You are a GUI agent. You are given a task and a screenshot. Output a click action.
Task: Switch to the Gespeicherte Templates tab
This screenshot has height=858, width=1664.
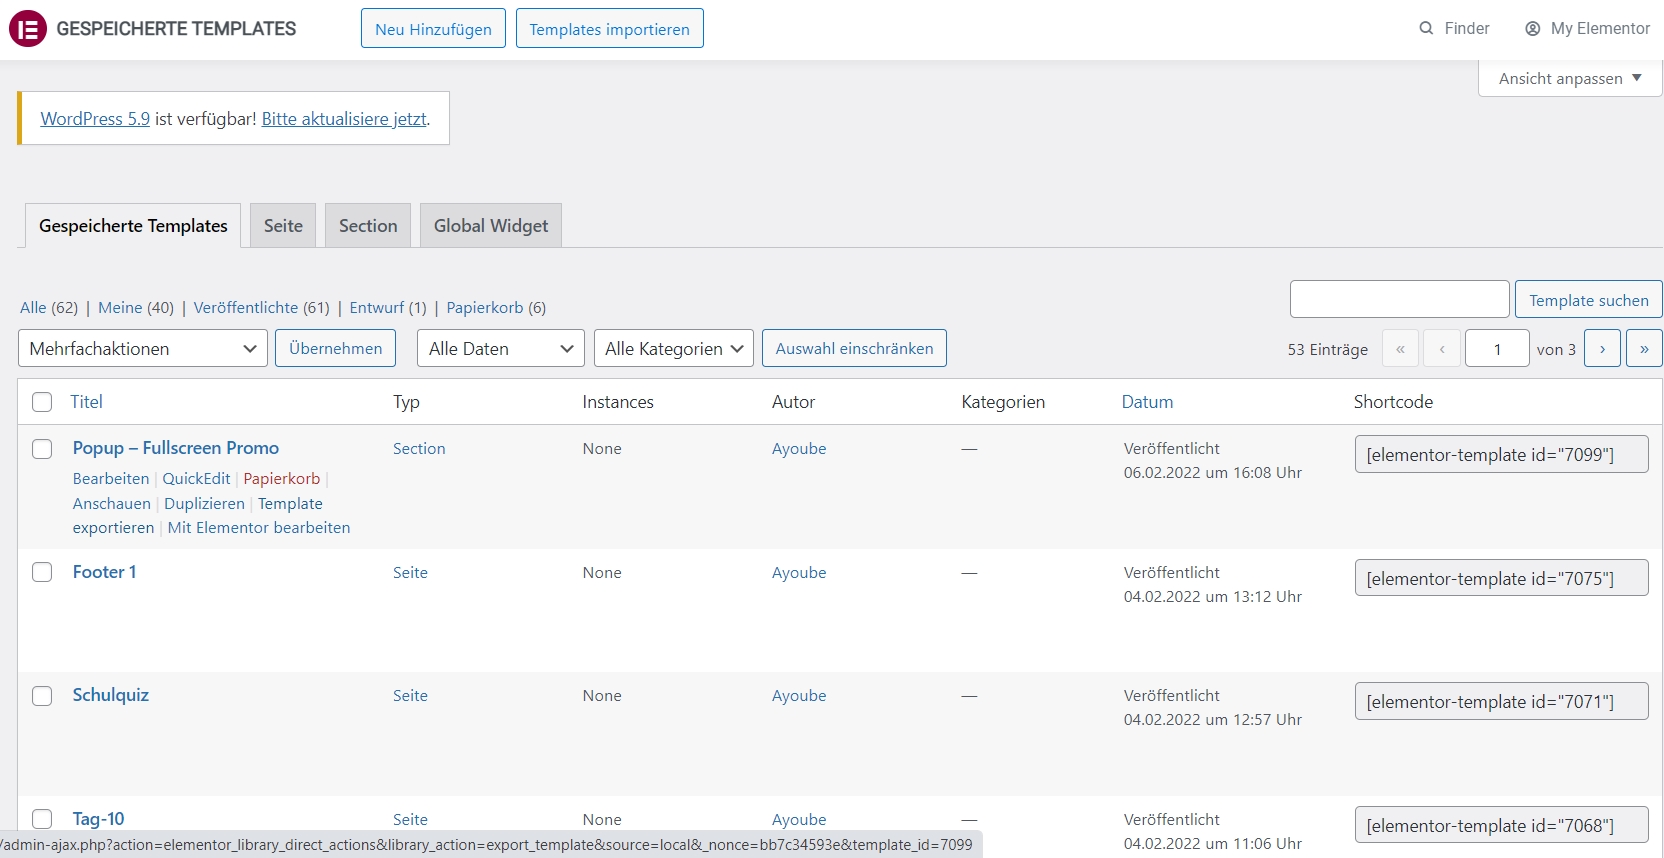point(133,226)
